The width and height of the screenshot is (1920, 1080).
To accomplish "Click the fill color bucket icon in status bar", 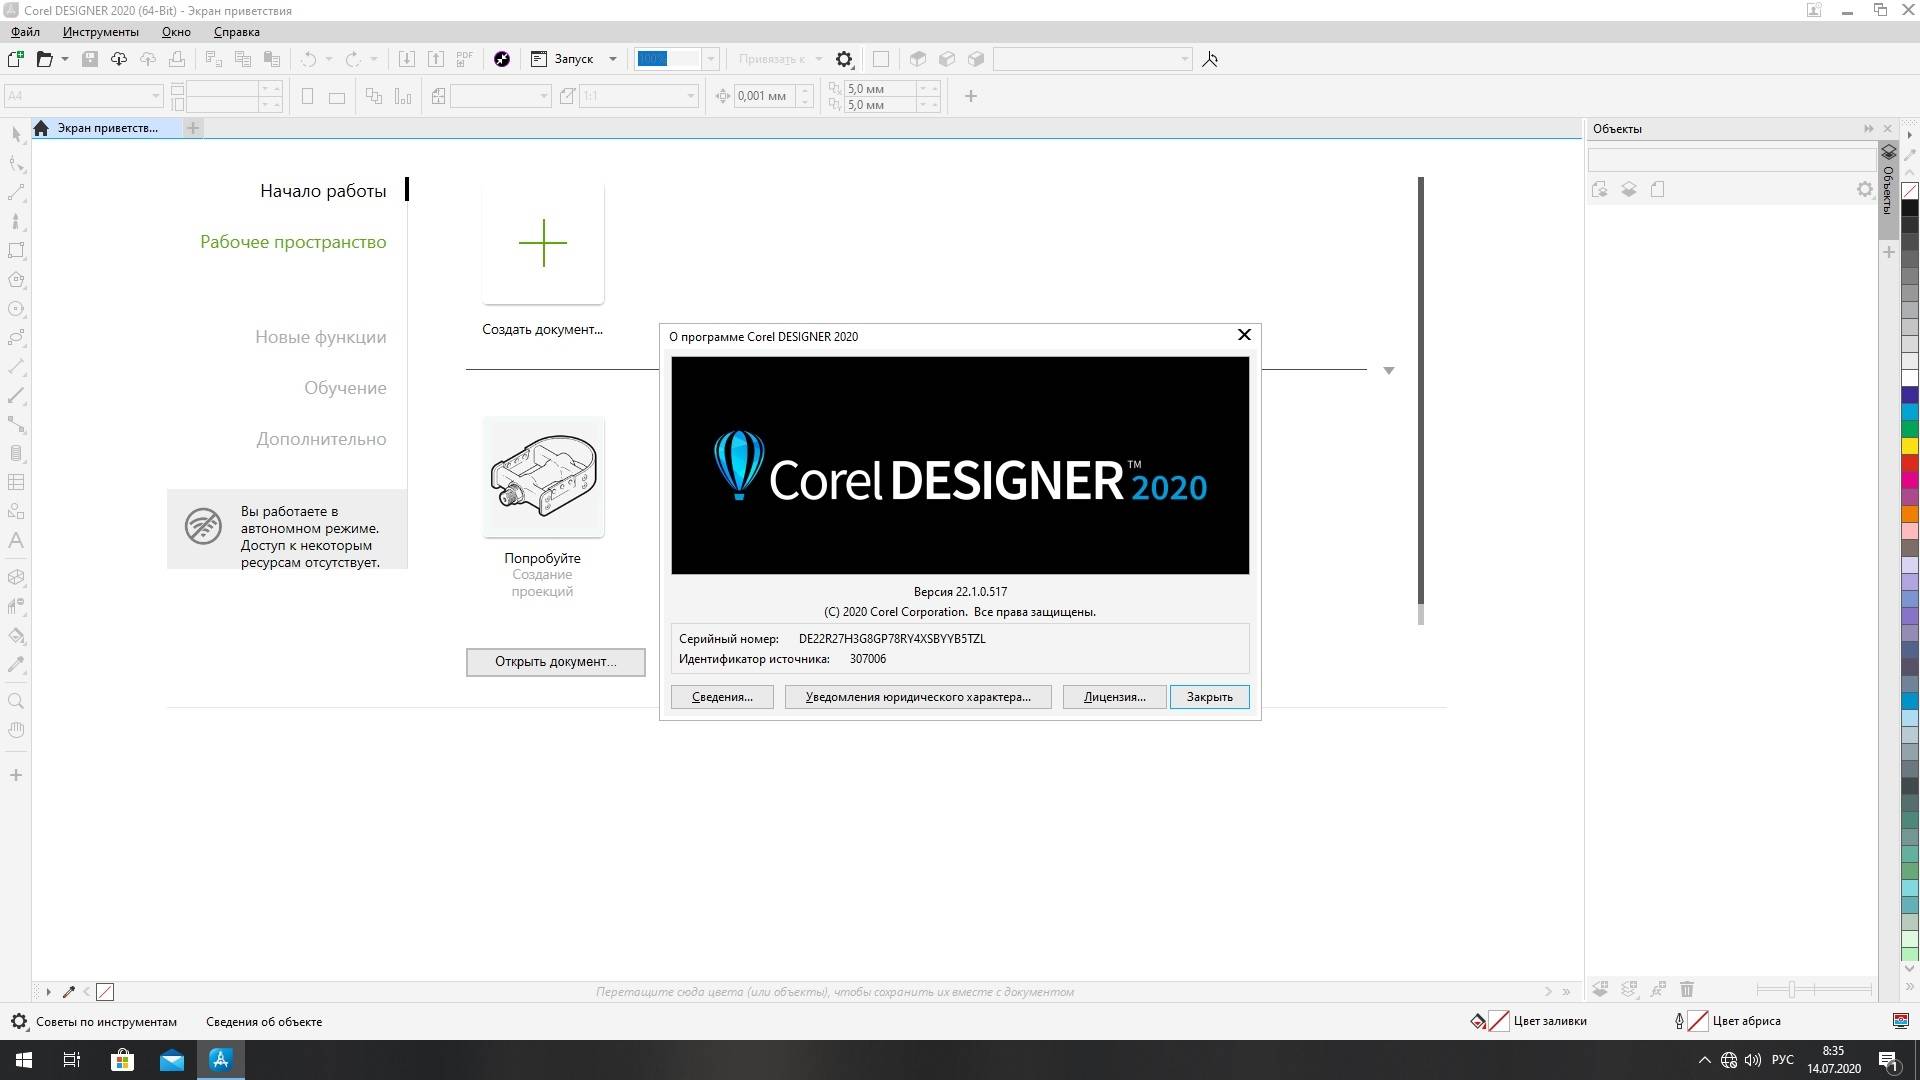I will click(1478, 1021).
